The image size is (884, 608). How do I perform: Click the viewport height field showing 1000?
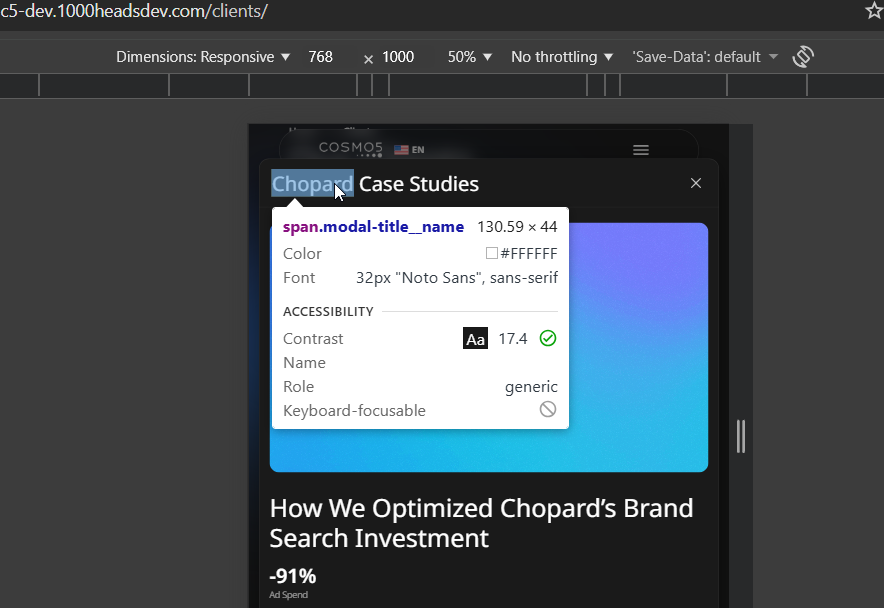(398, 57)
